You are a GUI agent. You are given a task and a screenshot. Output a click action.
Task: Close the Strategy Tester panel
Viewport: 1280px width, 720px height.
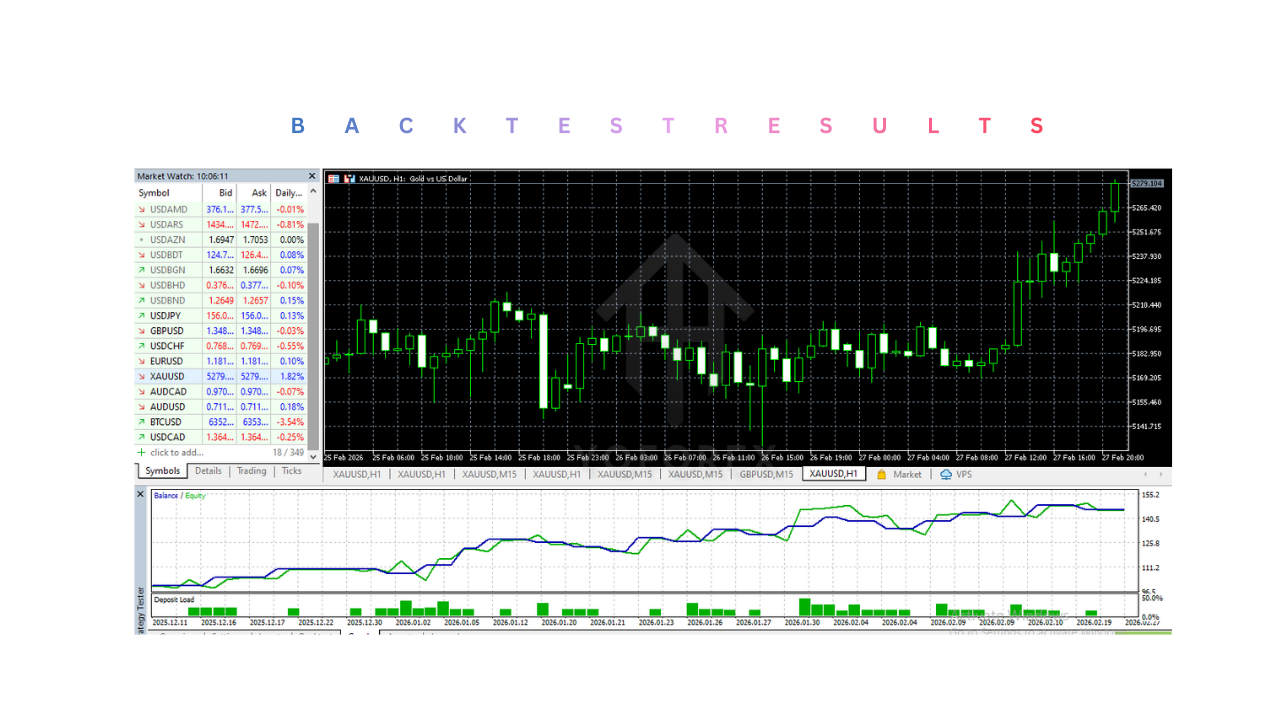point(140,494)
